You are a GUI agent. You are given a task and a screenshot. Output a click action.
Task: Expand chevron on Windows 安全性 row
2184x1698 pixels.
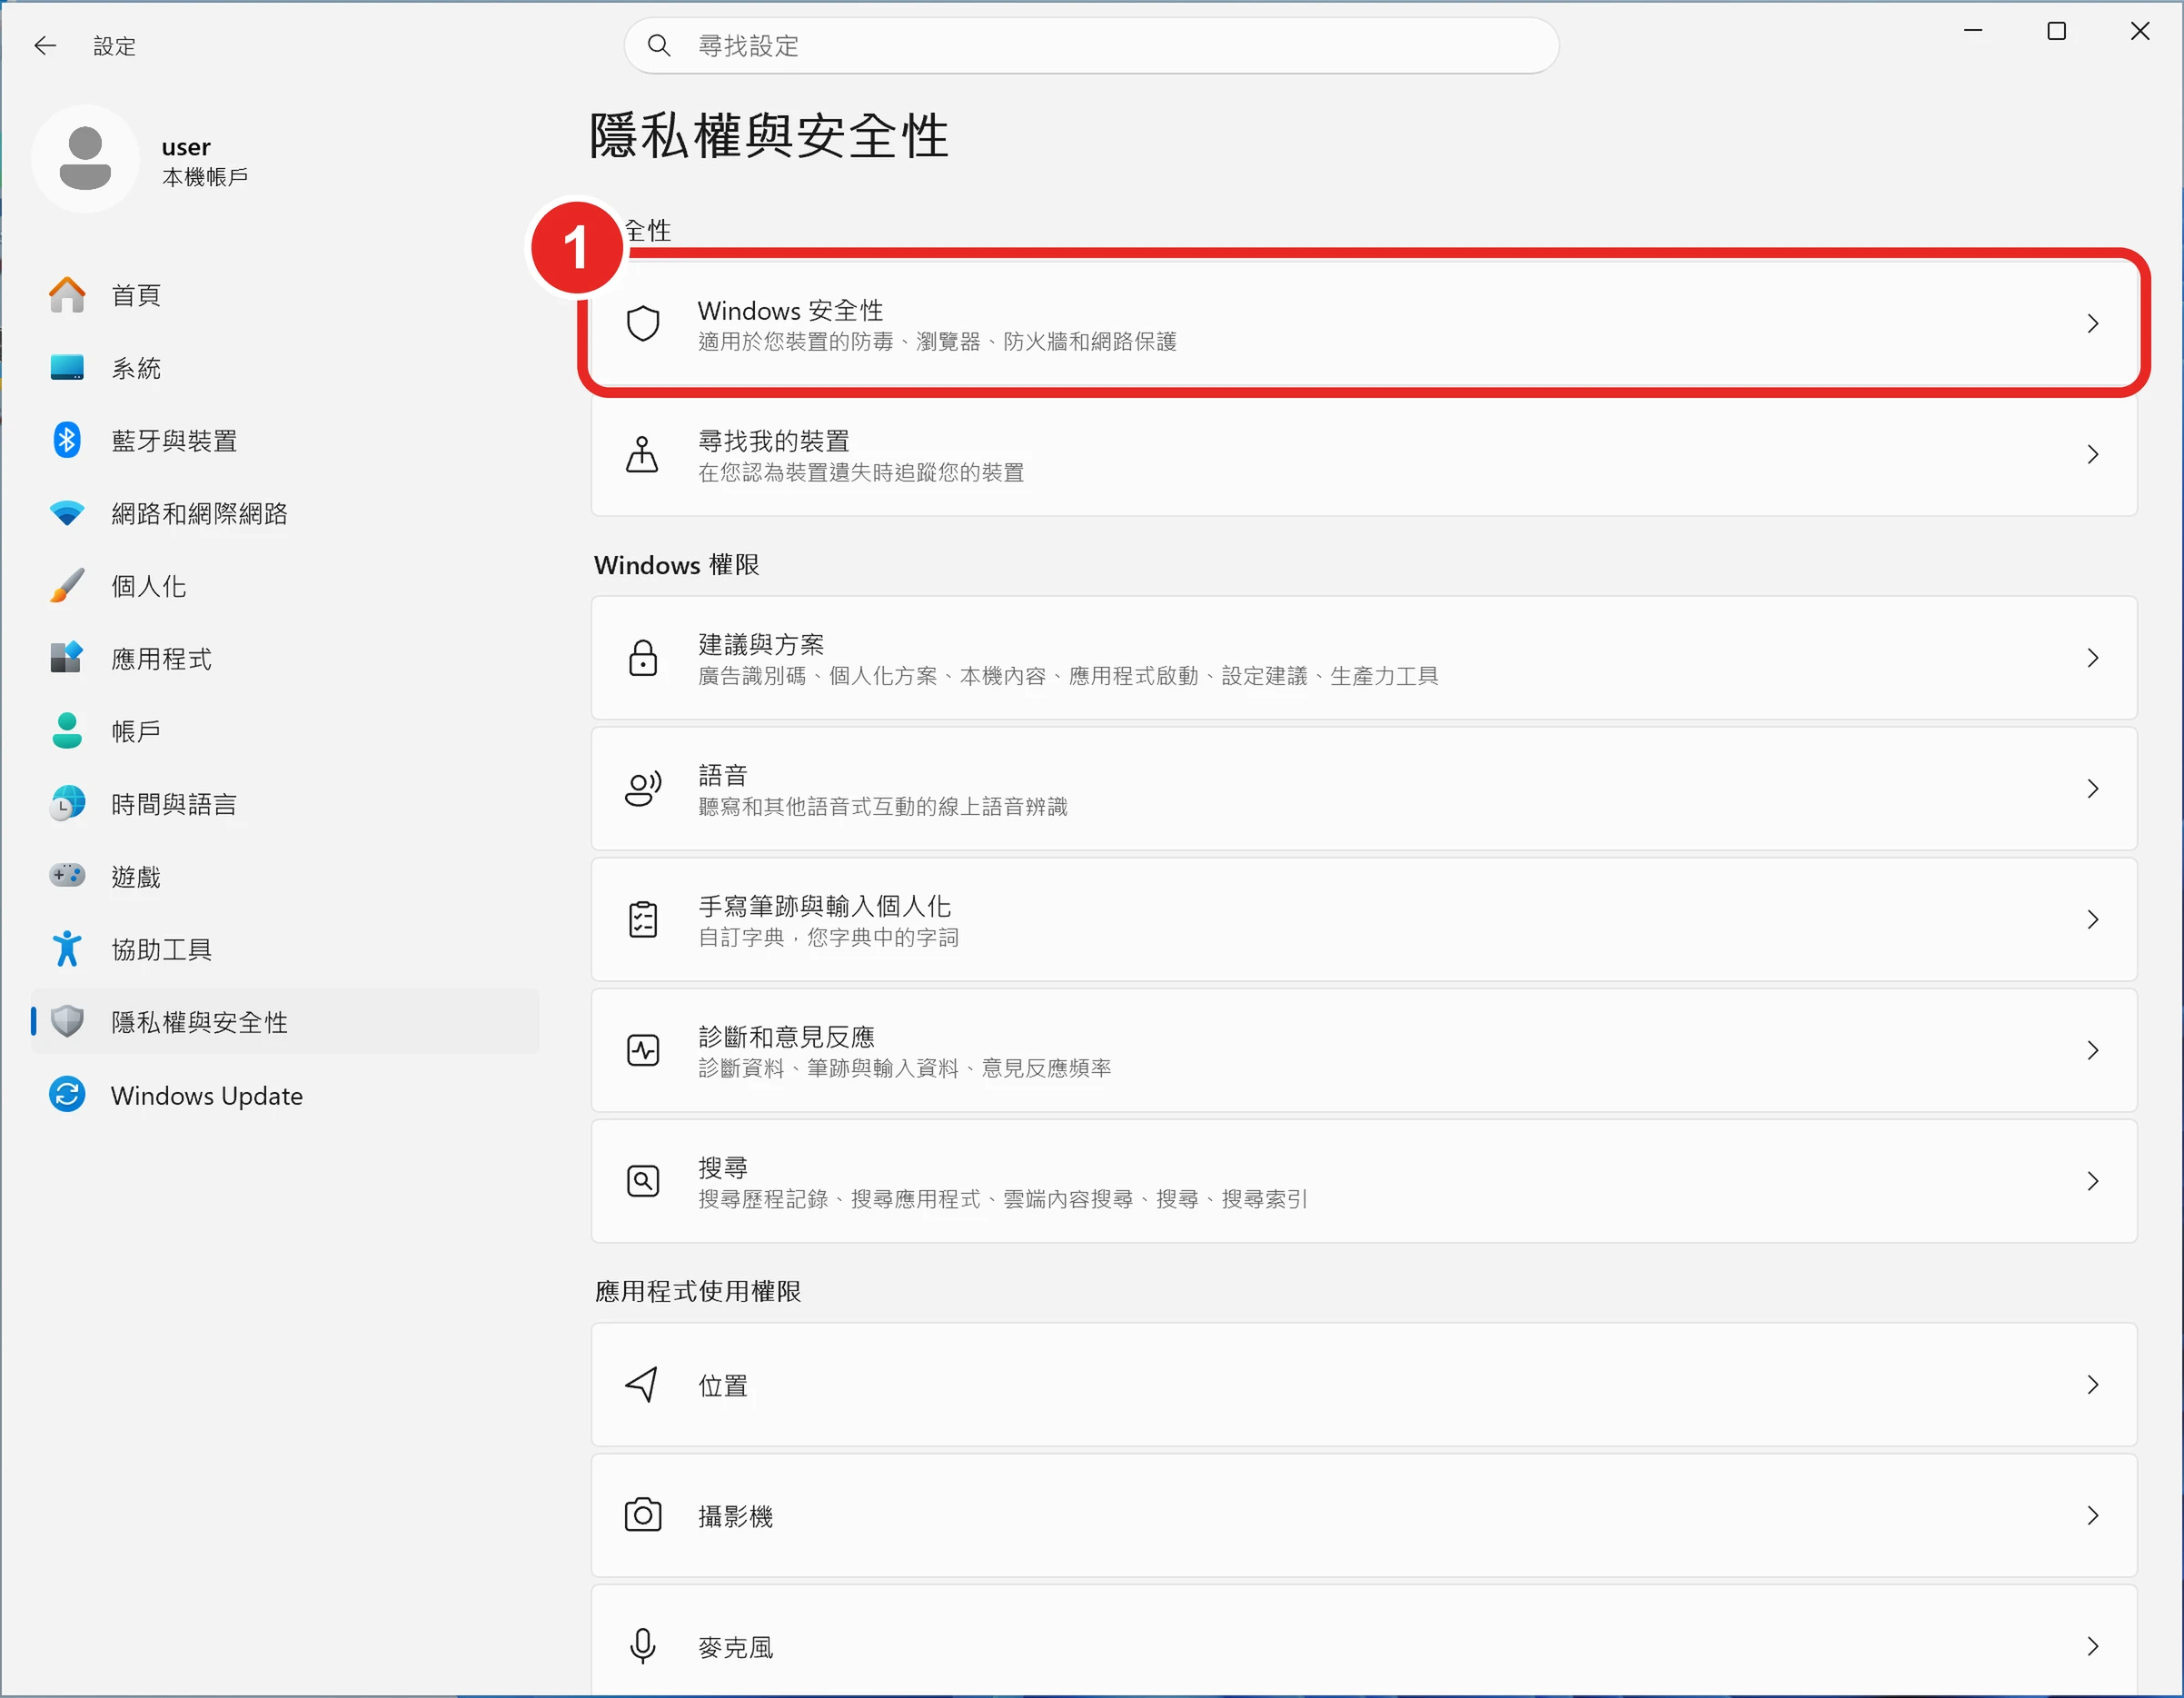point(2093,324)
